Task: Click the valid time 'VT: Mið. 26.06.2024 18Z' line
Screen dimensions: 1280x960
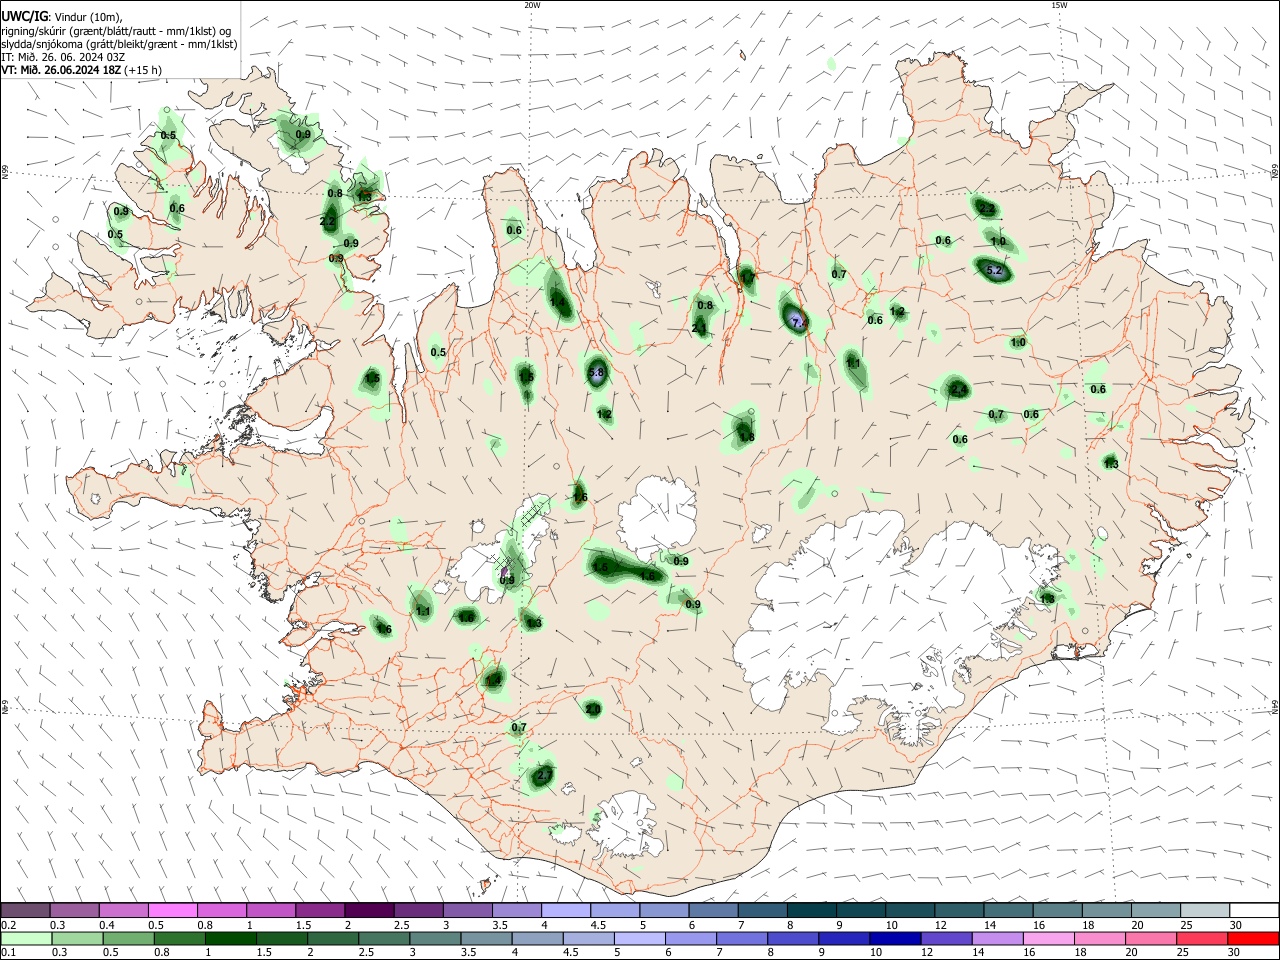Action: [81, 70]
